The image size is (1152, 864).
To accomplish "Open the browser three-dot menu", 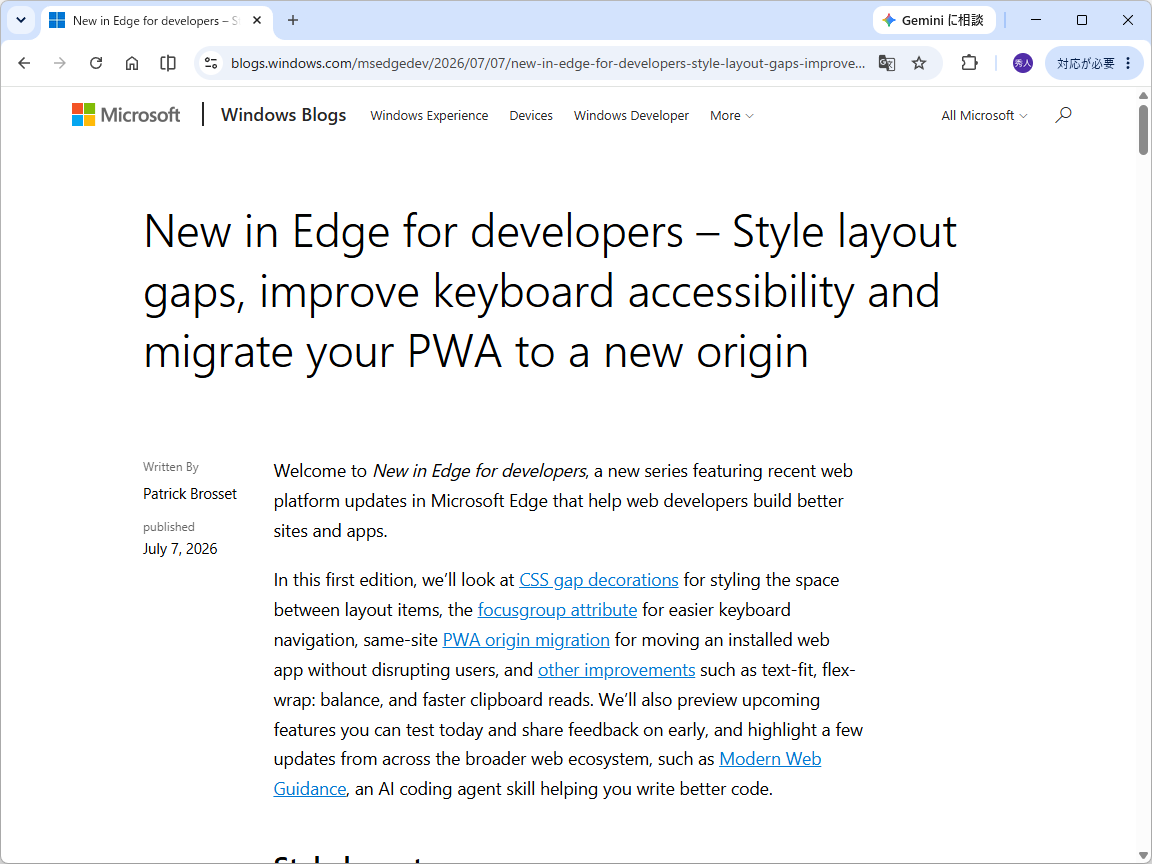I will click(x=1128, y=63).
